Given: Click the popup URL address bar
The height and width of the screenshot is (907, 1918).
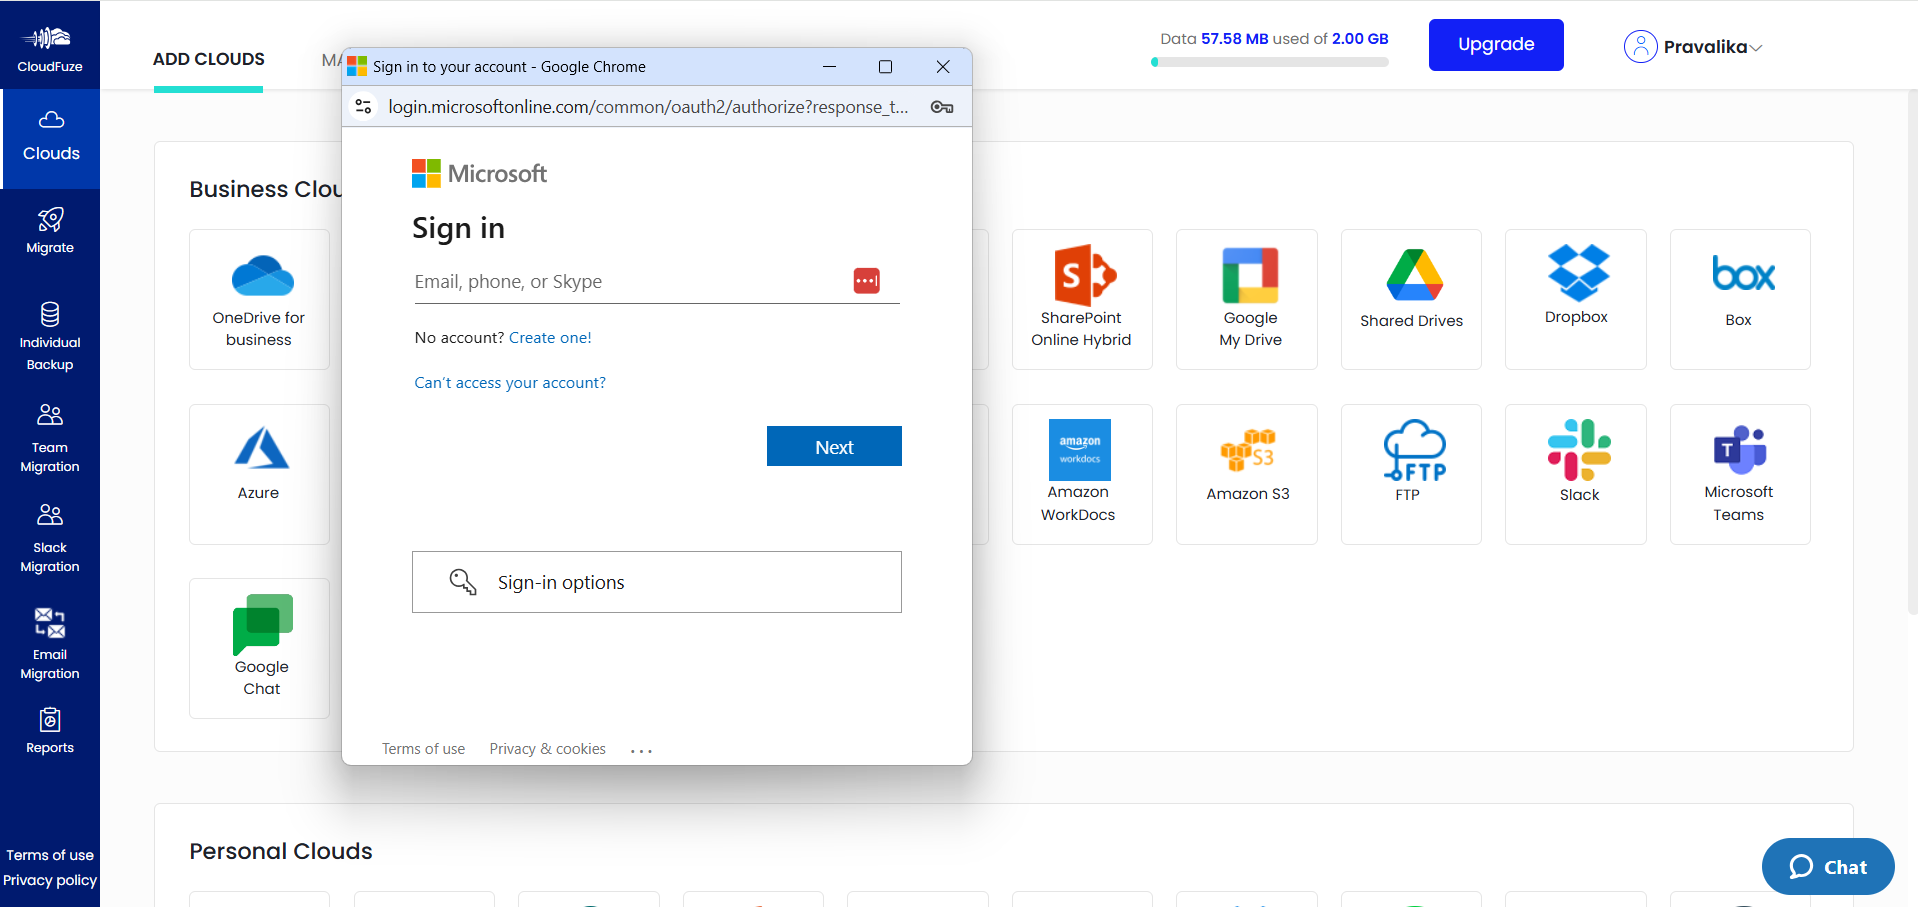Looking at the screenshot, I should pos(648,107).
